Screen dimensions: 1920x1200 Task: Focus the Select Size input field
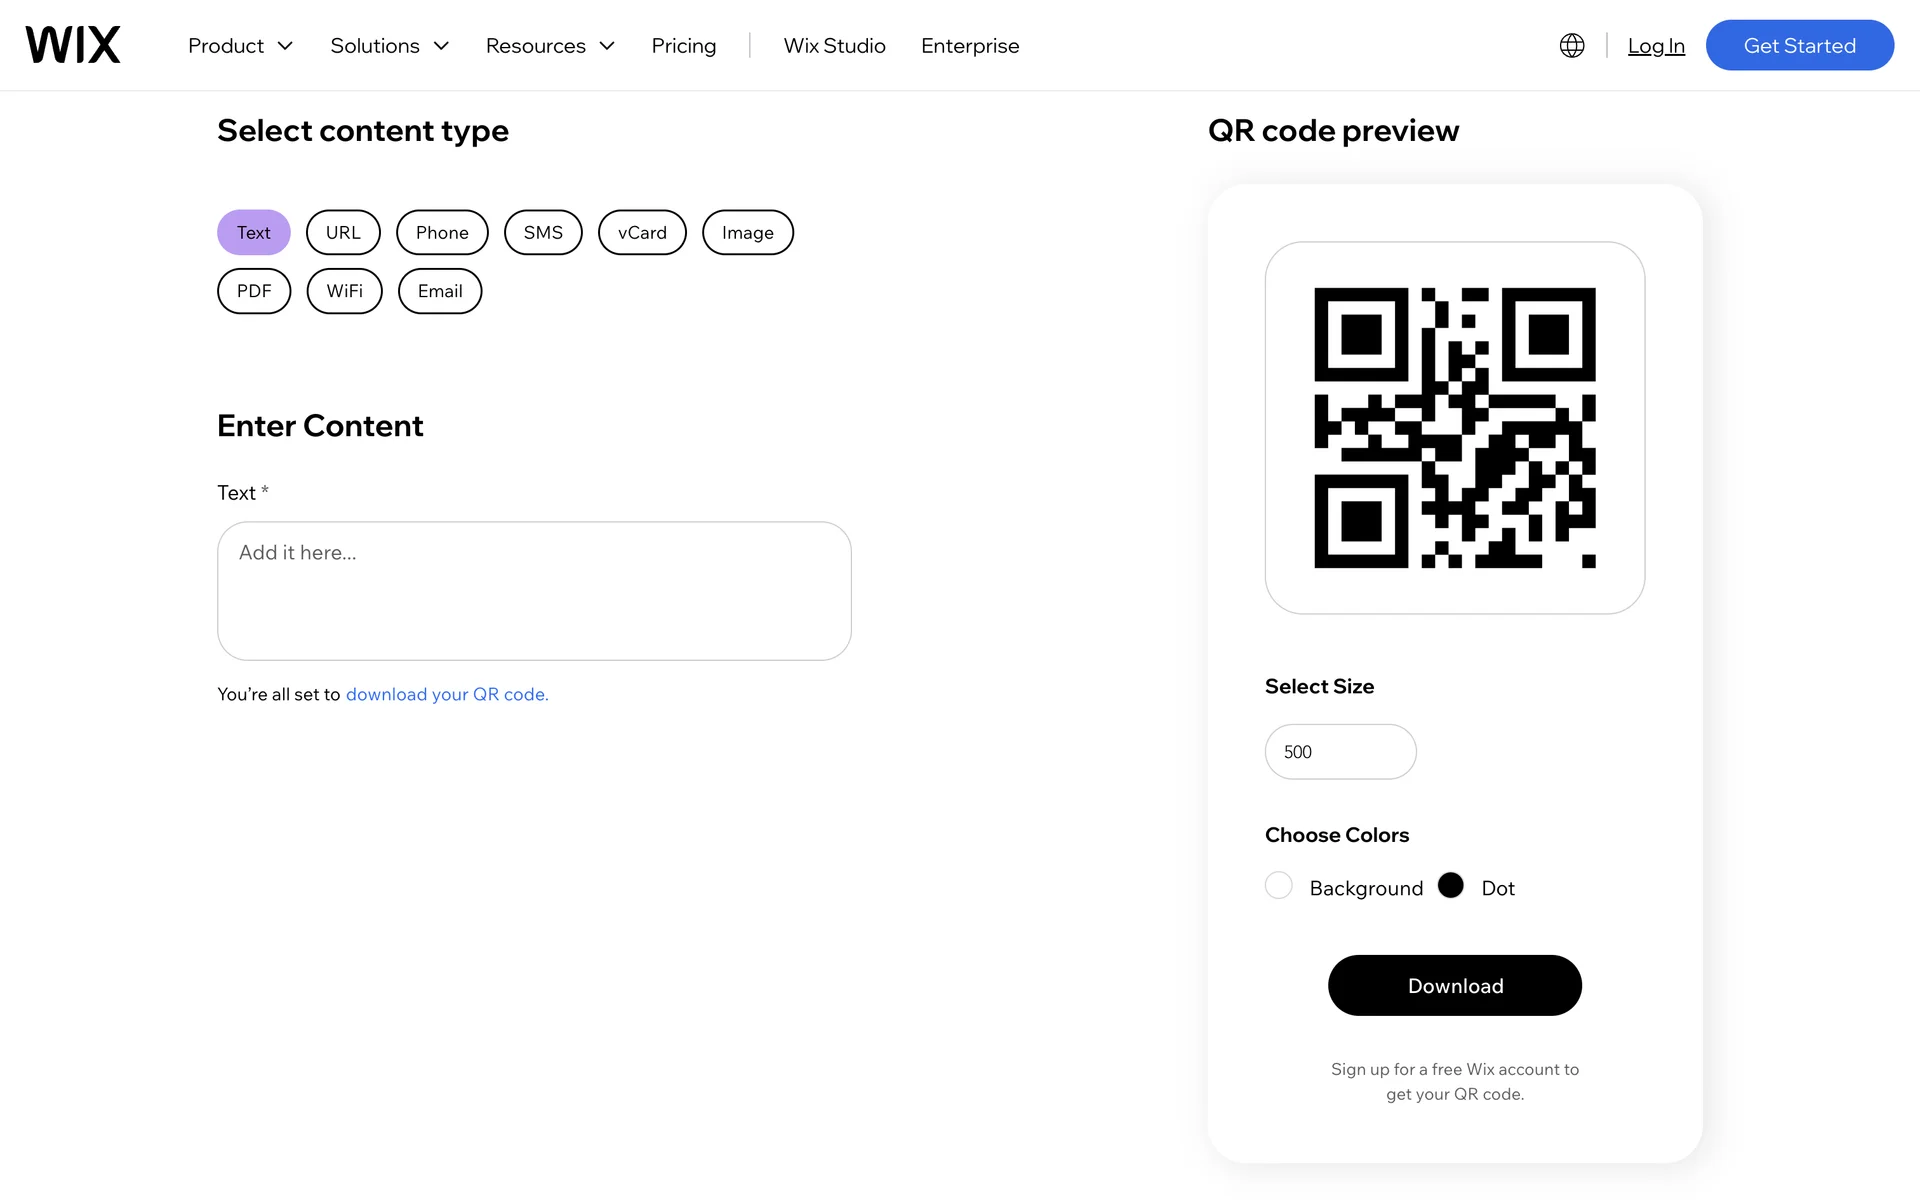pyautogui.click(x=1340, y=752)
